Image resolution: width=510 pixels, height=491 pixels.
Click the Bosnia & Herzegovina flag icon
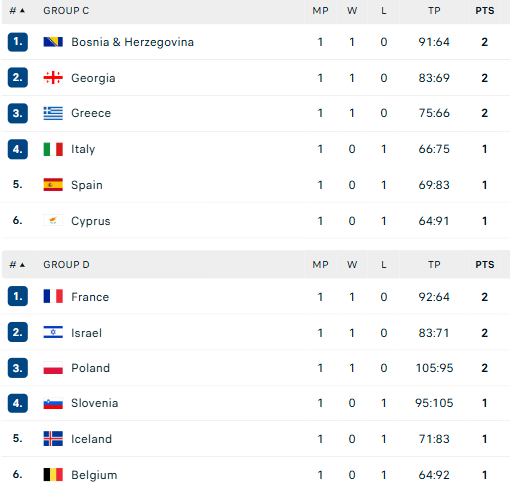(x=53, y=42)
